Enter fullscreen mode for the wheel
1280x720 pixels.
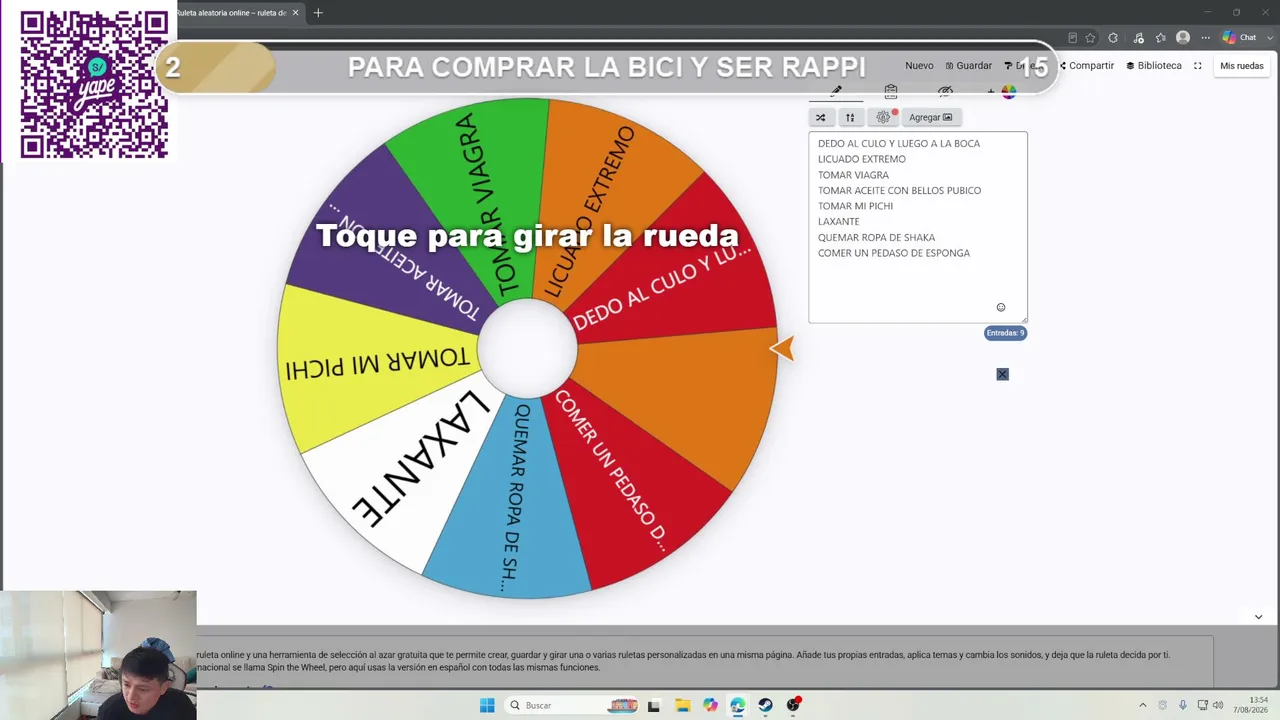(1198, 66)
